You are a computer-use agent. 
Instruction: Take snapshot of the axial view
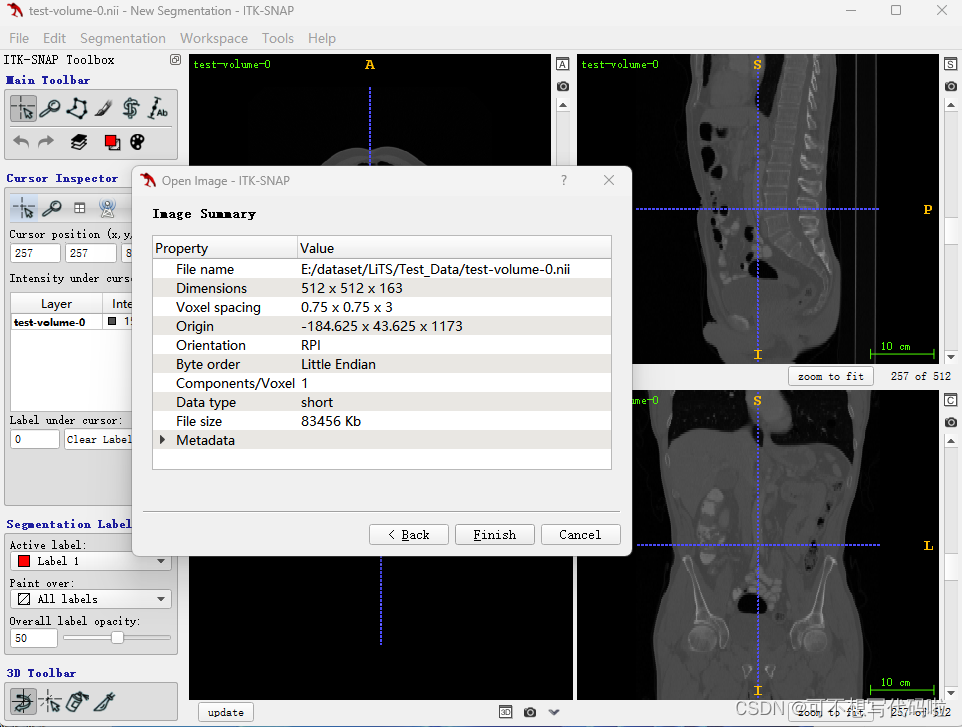pos(563,87)
